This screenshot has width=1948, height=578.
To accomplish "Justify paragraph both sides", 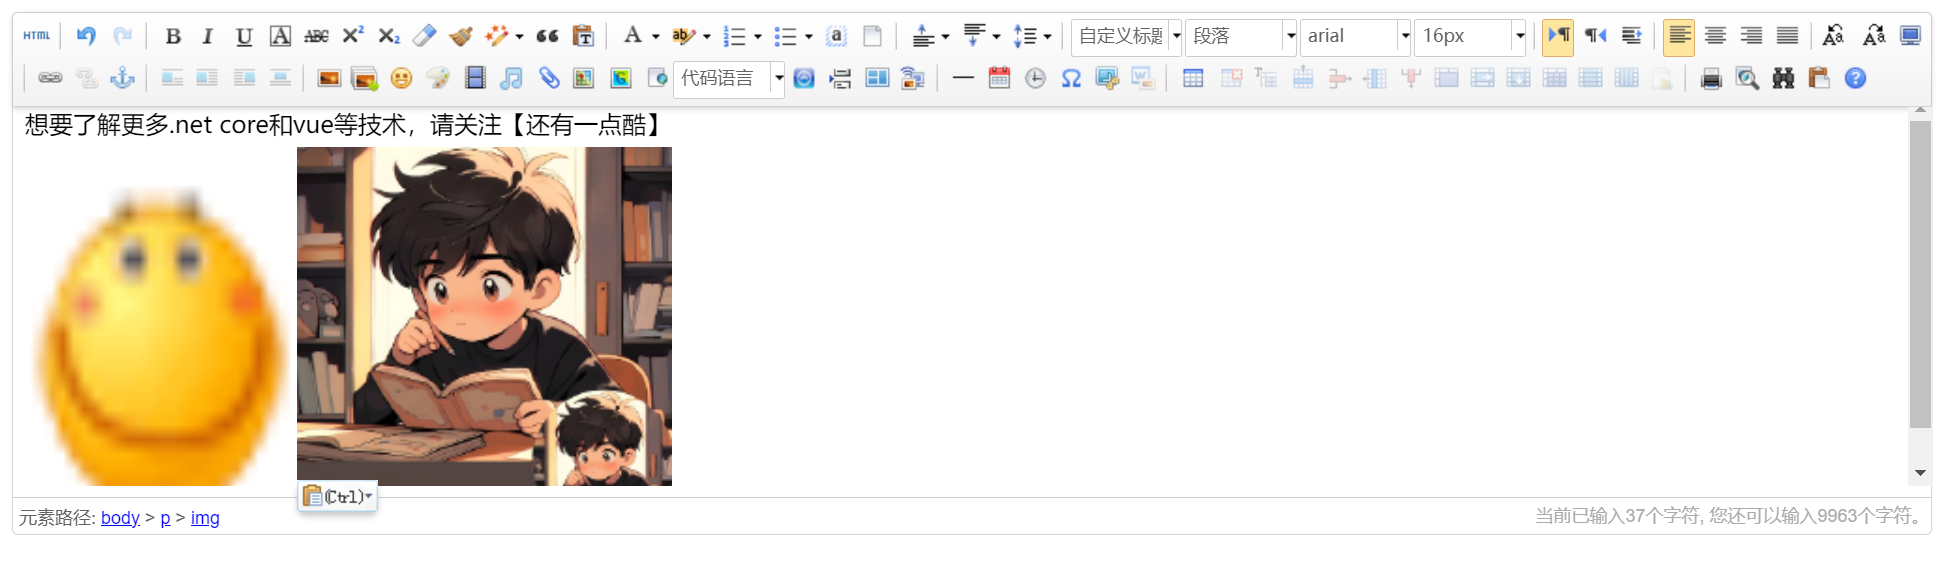I will click(1787, 36).
